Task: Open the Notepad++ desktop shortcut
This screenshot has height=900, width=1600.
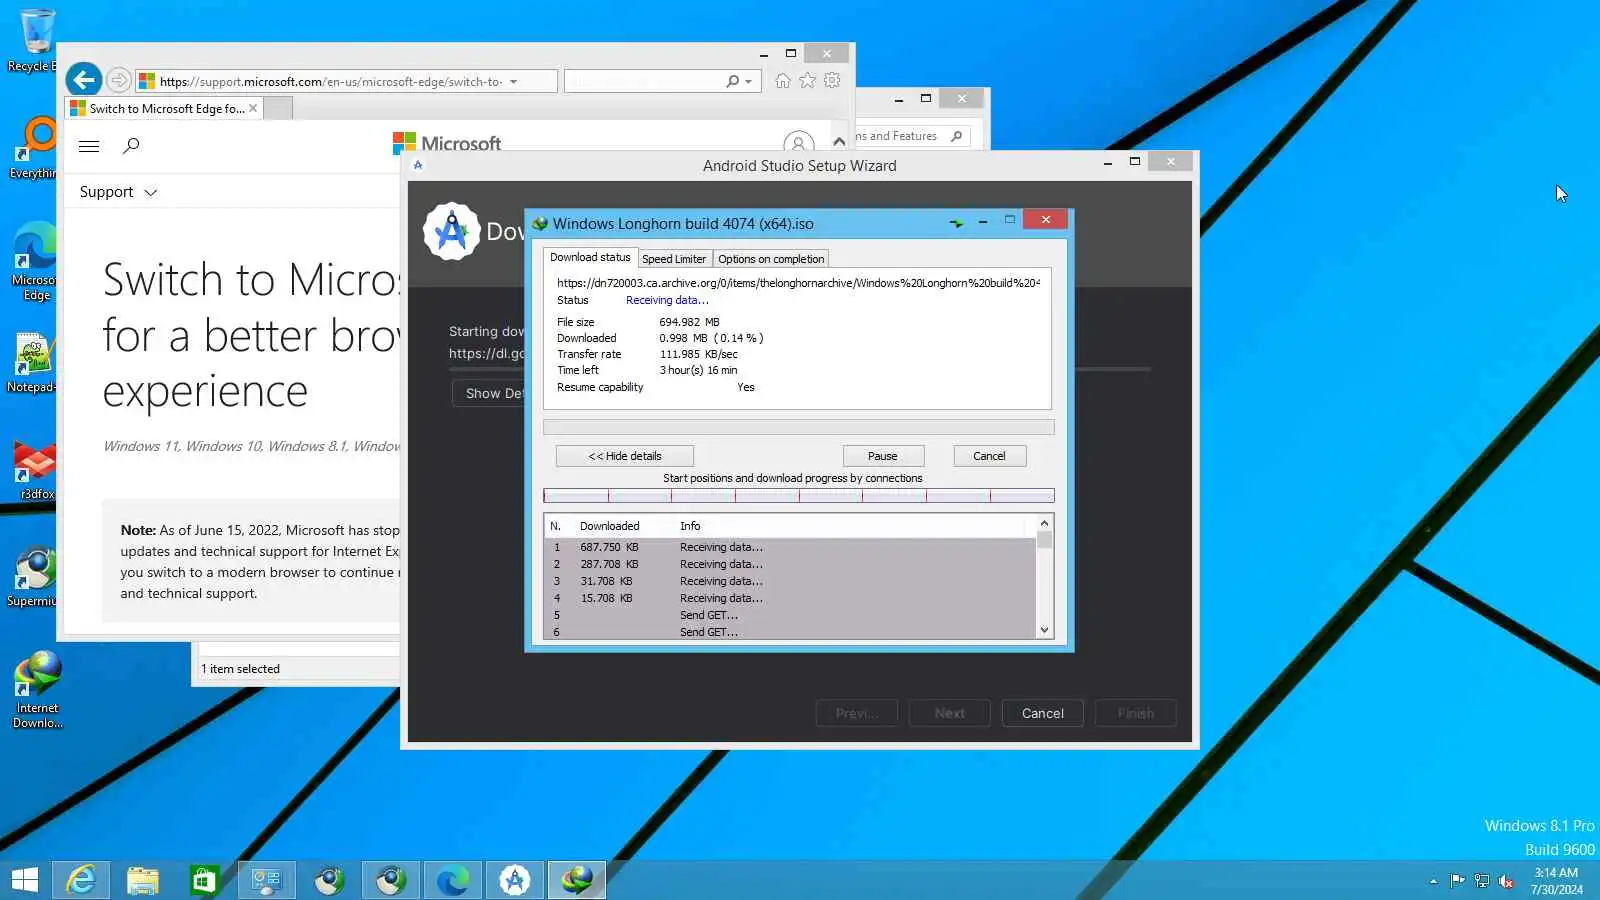Action: (x=33, y=362)
